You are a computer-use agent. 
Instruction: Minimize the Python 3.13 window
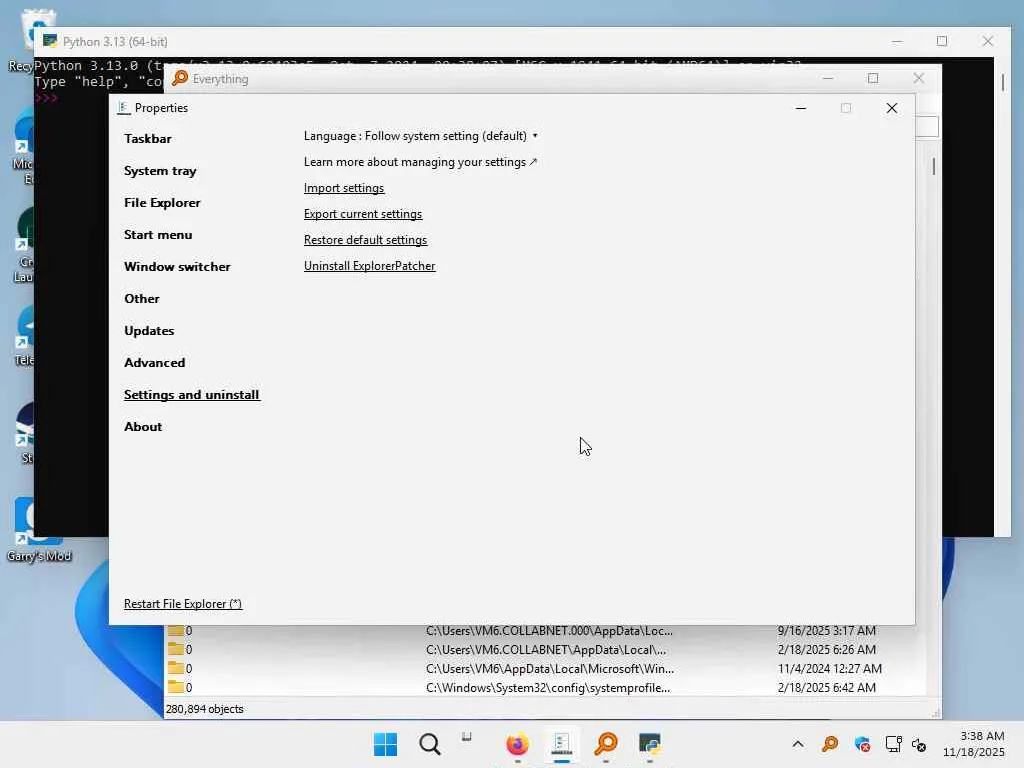(897, 41)
